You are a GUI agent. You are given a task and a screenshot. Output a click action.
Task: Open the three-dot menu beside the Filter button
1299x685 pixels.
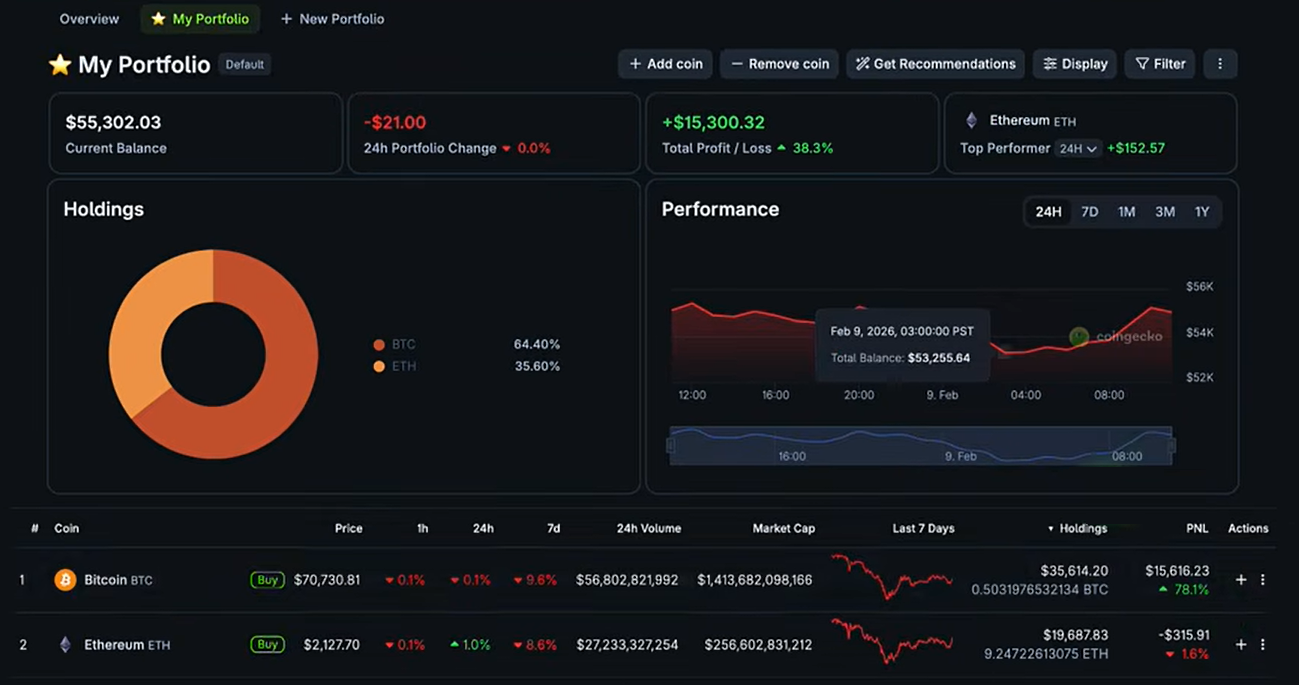[1220, 63]
